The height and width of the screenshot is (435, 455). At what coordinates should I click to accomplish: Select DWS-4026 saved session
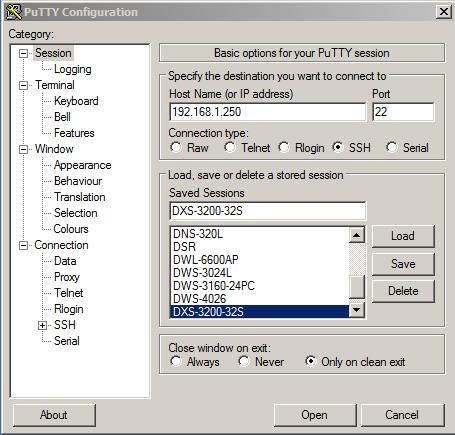pos(260,299)
